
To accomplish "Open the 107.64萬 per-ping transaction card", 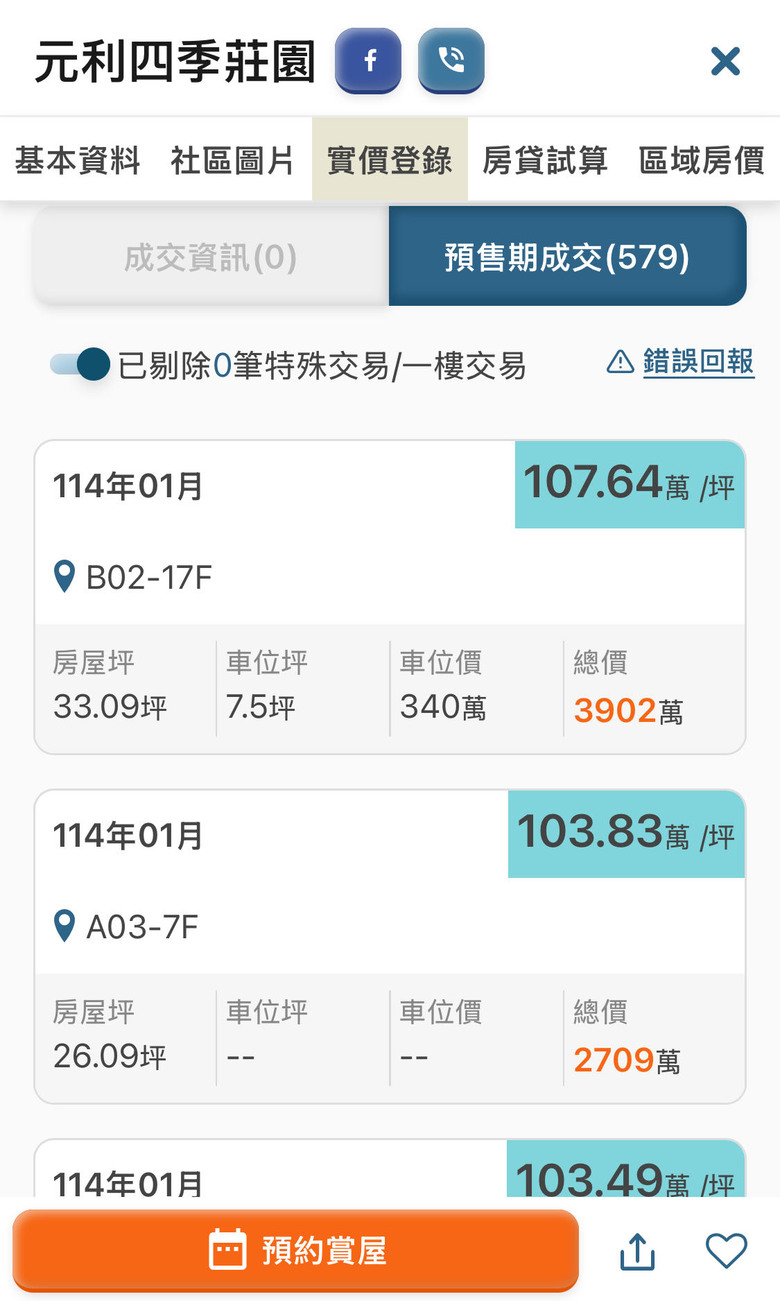I will pos(389,597).
